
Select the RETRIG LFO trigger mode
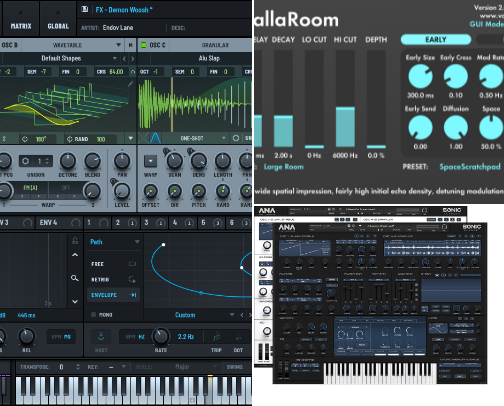click(113, 279)
